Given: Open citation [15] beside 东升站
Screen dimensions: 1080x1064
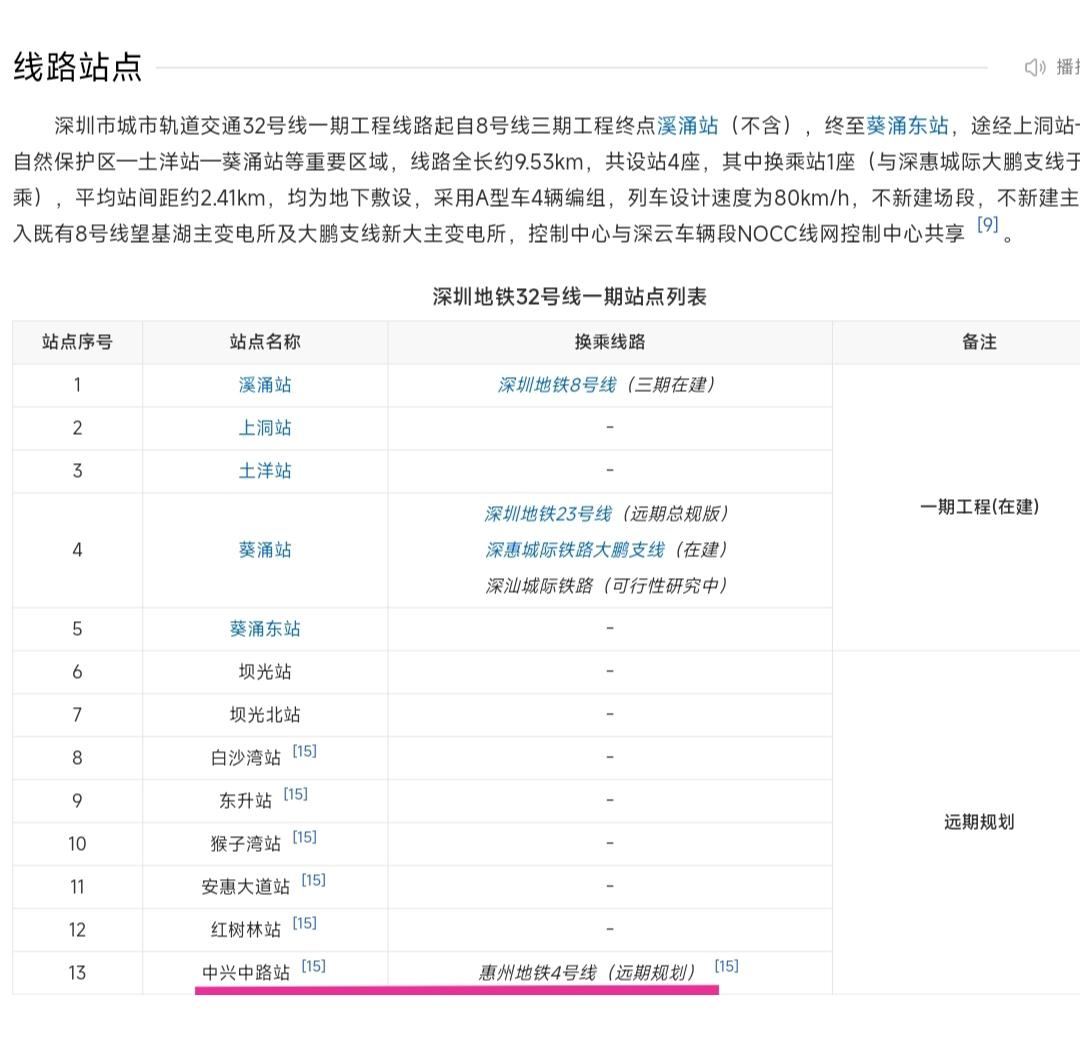Looking at the screenshot, I should 295,794.
